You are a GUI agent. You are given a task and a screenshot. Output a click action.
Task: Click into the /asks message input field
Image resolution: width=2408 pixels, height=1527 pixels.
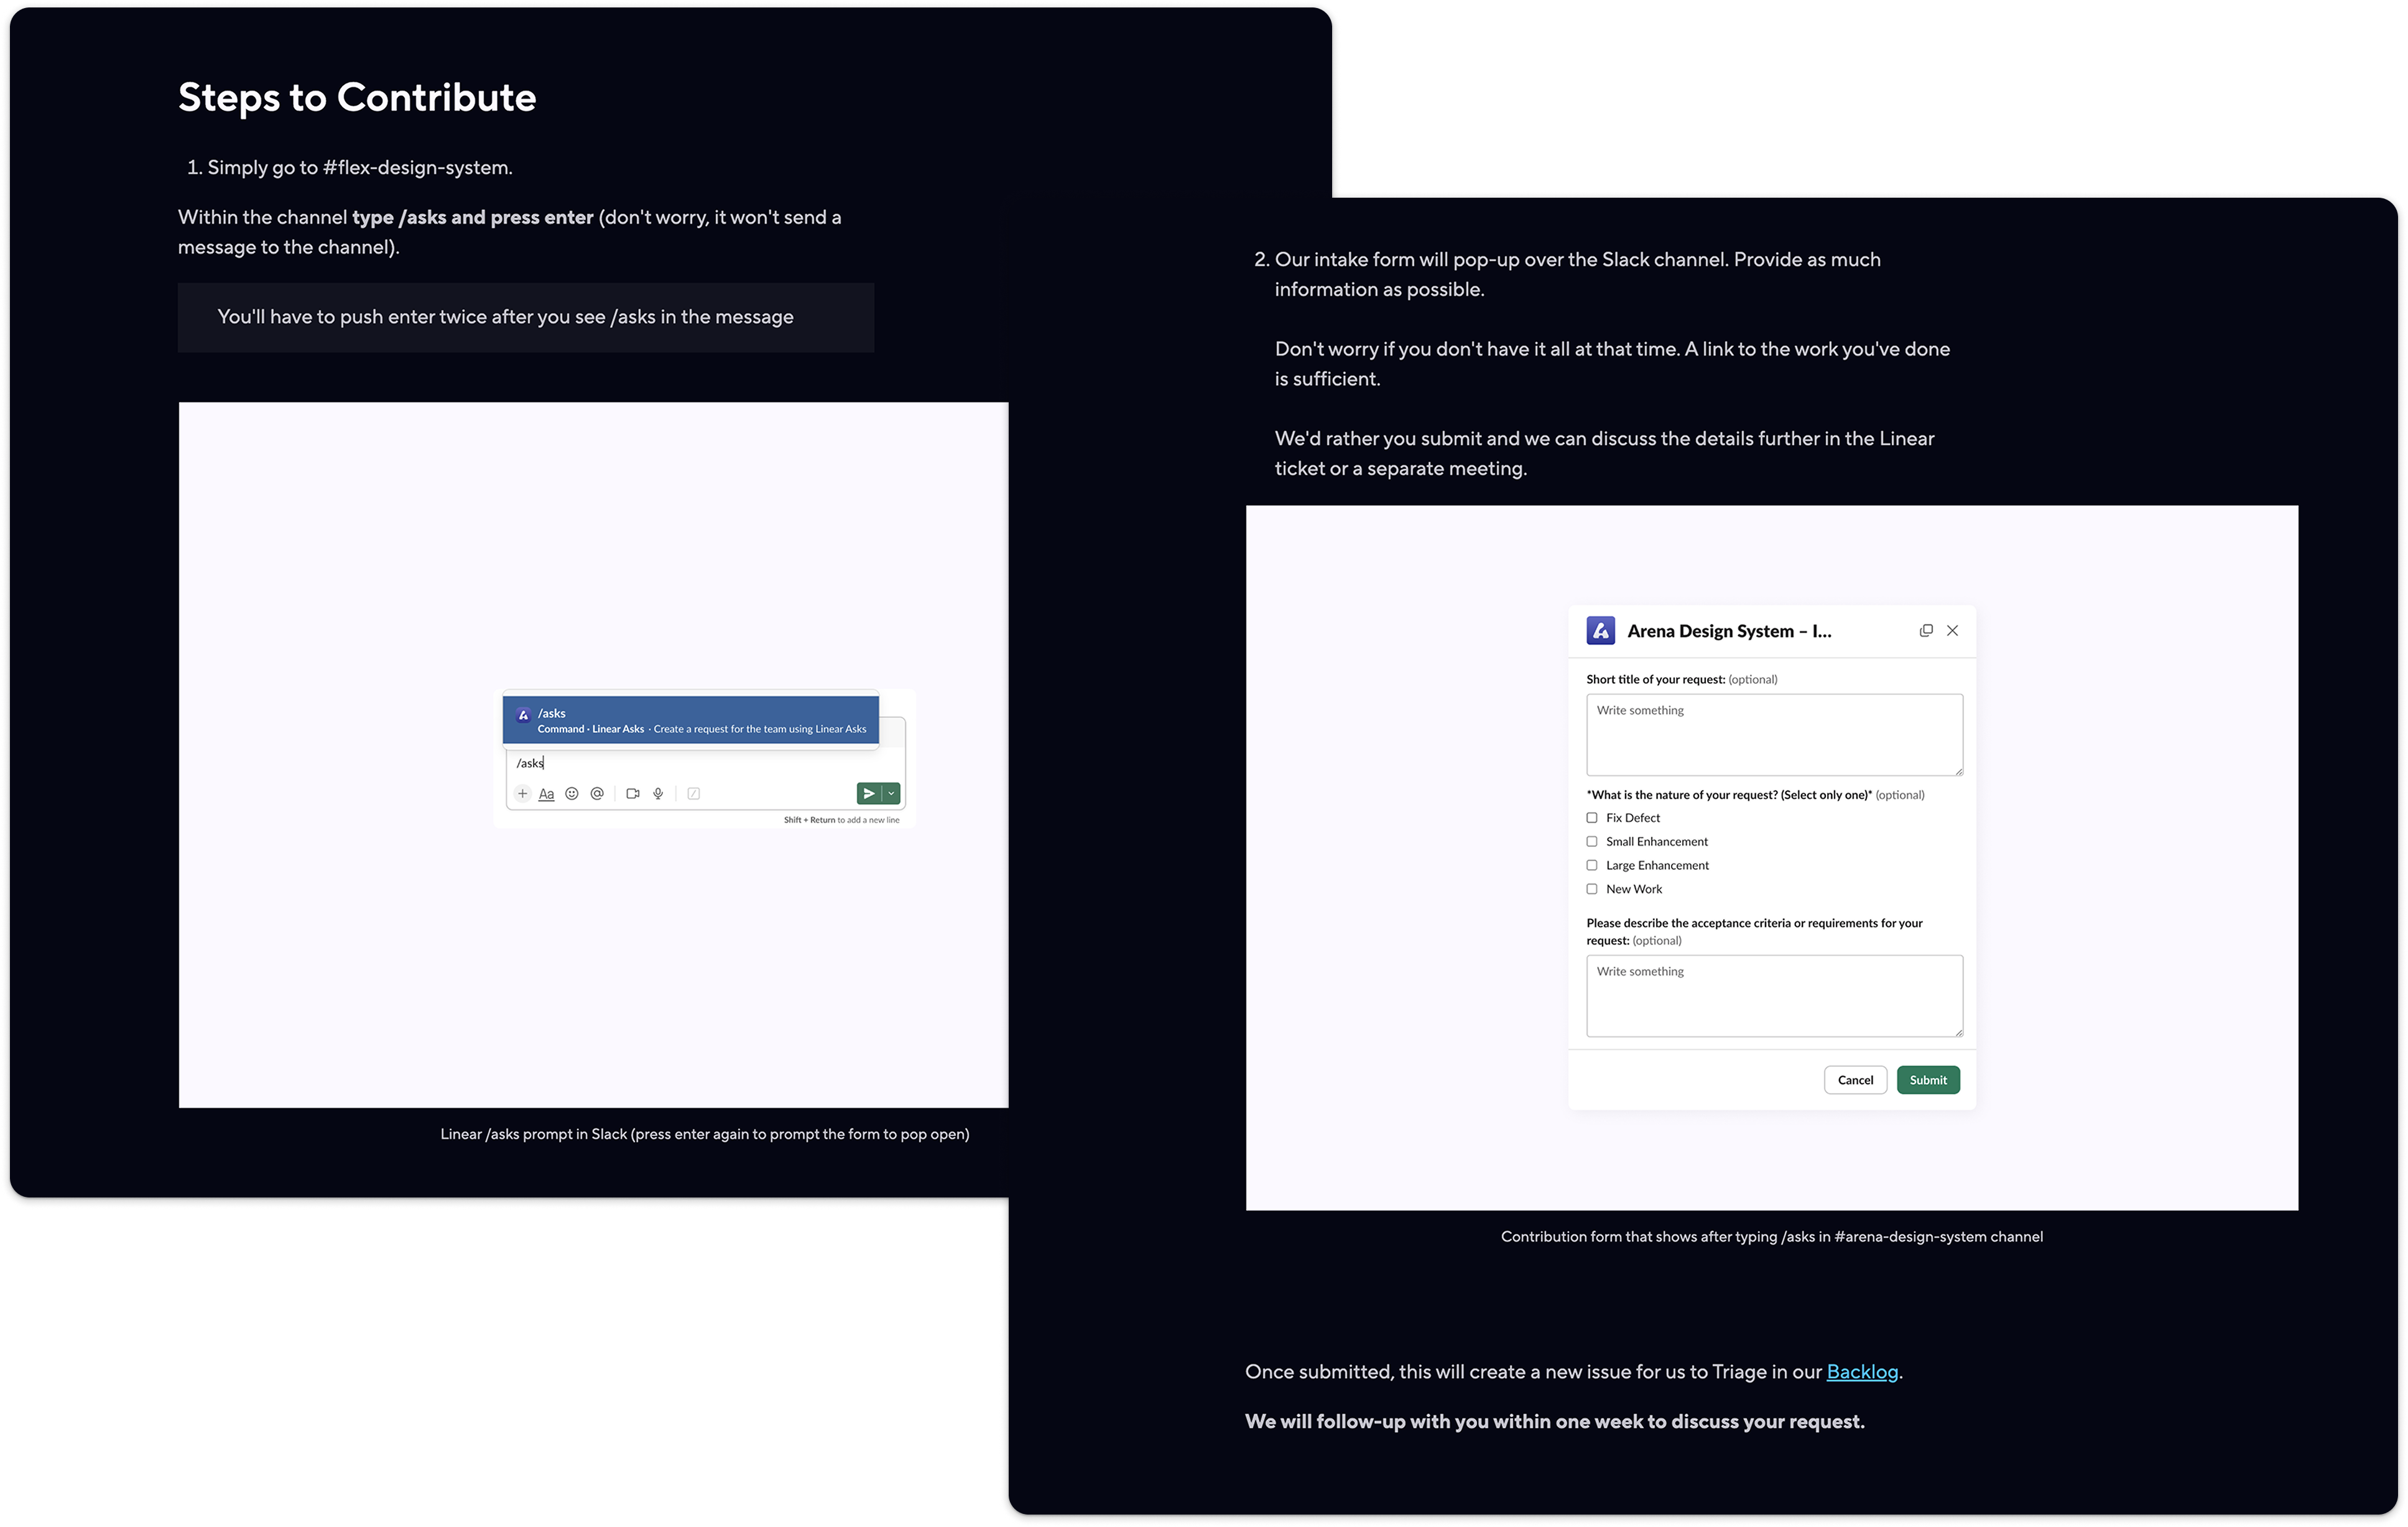pyautogui.click(x=705, y=763)
